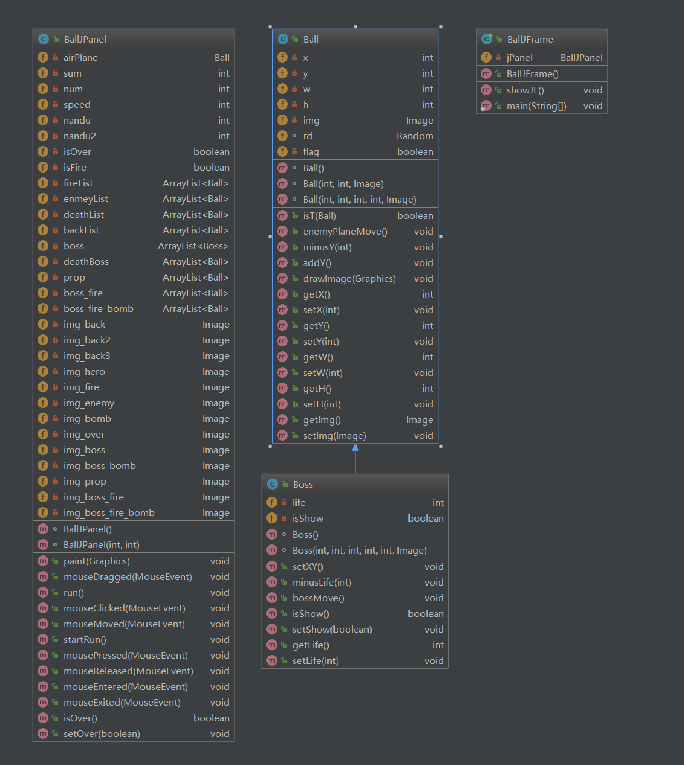Click the top-center selection handle of Ball
The image size is (684, 765).
pos(355,26)
